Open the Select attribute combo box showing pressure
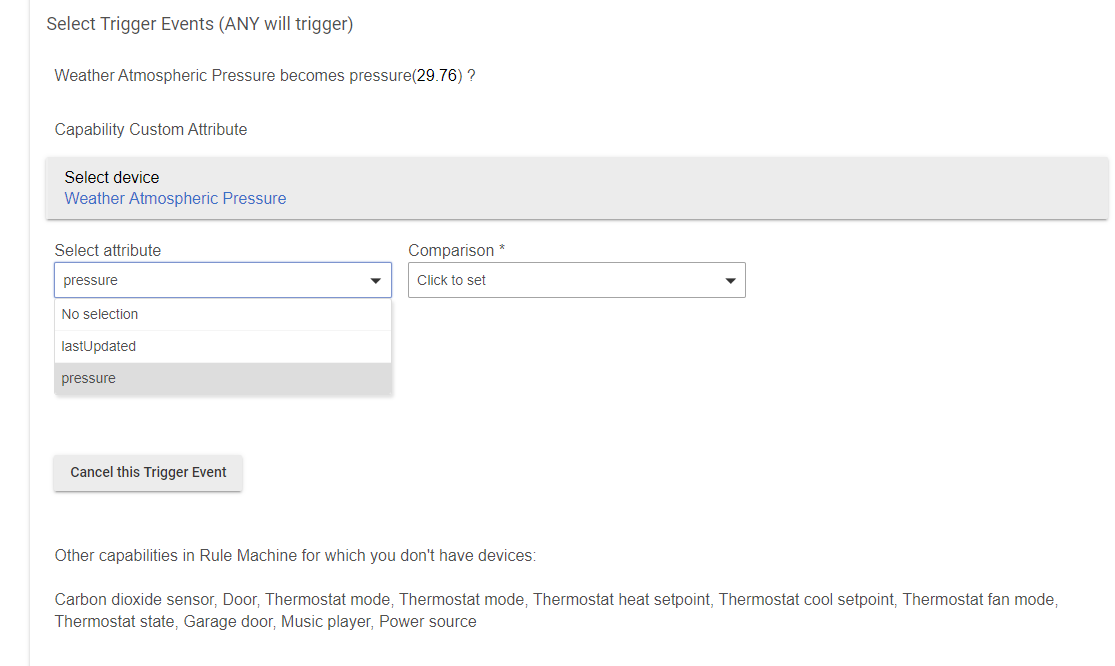 (210, 280)
